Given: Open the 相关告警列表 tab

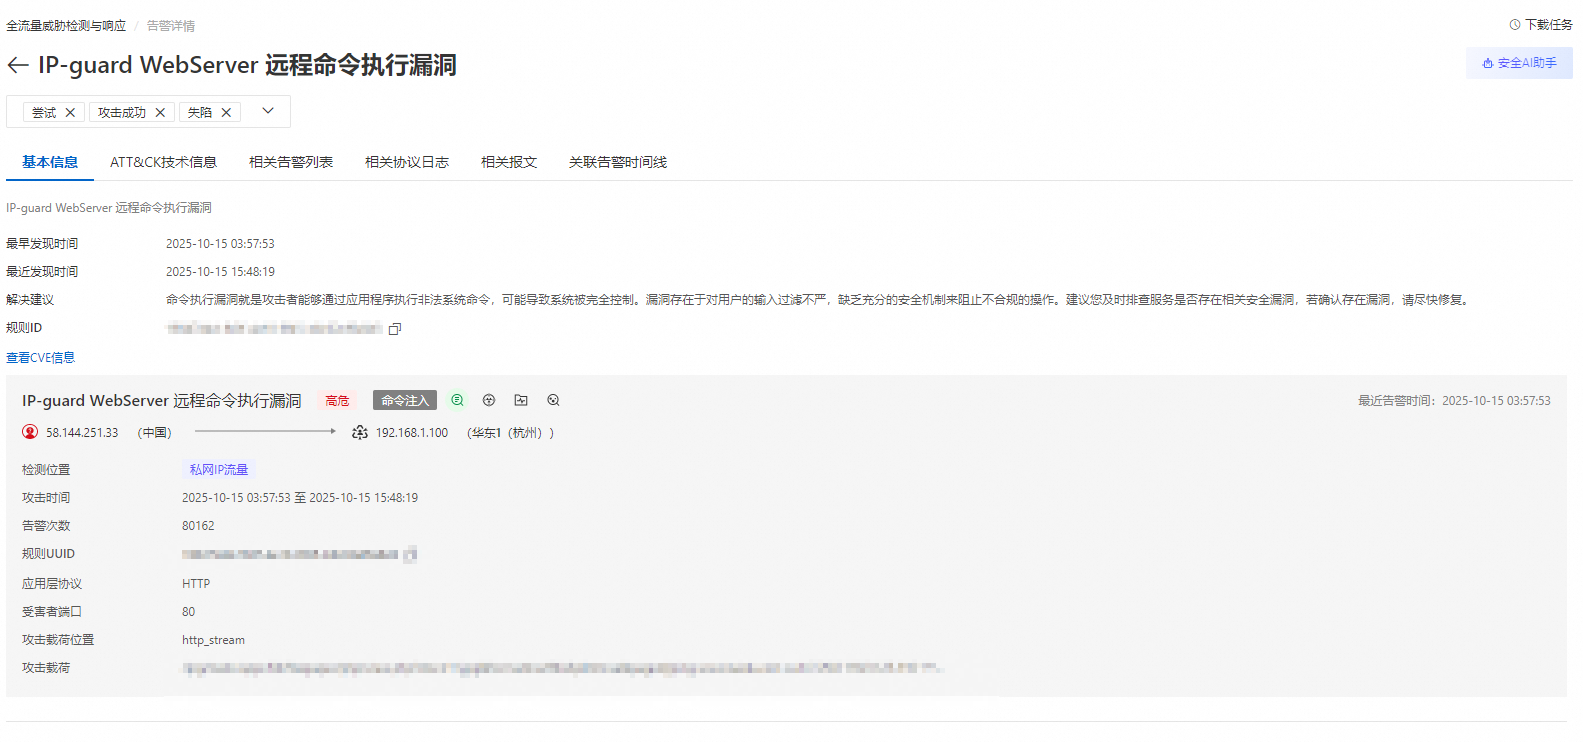Looking at the screenshot, I should click(x=291, y=162).
